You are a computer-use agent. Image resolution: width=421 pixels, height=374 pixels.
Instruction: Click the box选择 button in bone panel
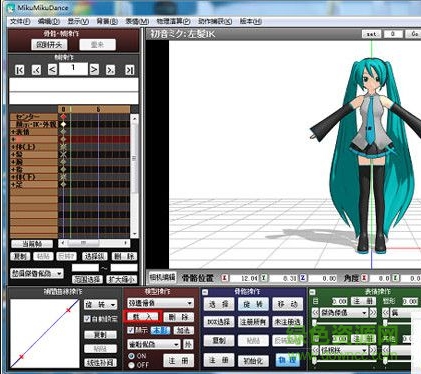(218, 322)
